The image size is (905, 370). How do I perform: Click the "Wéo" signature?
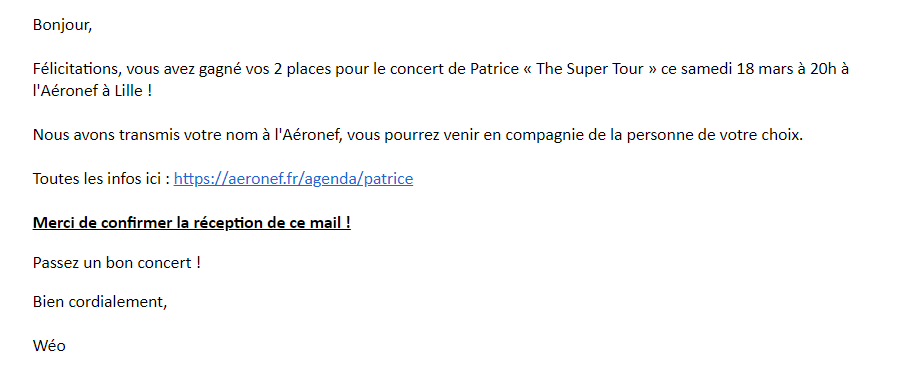(49, 346)
